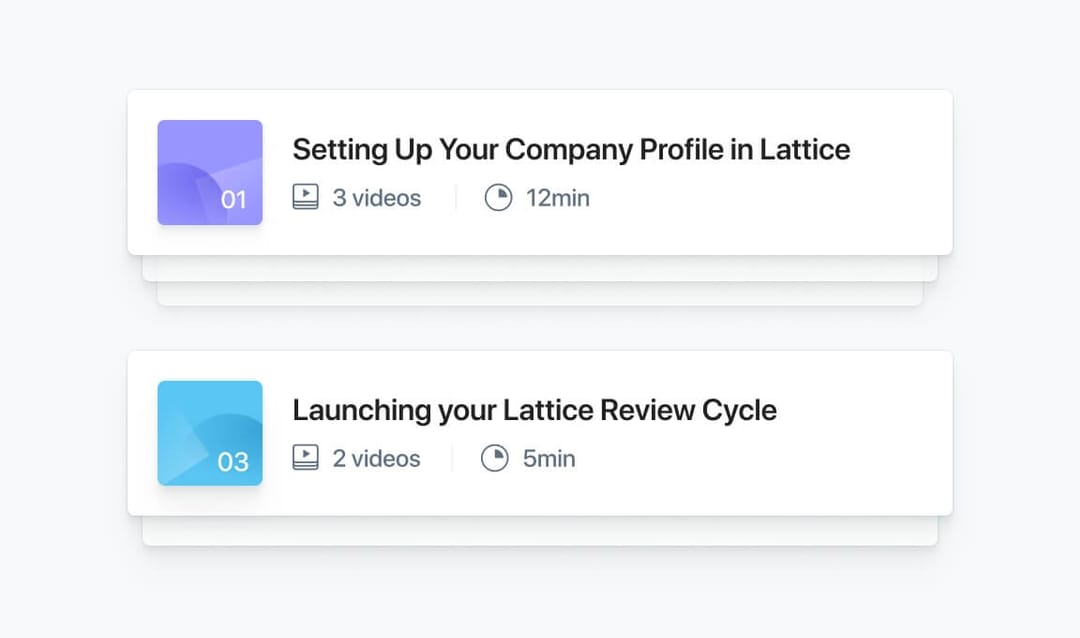Click the clock icon beside 5min
This screenshot has width=1080, height=638.
pyautogui.click(x=496, y=458)
